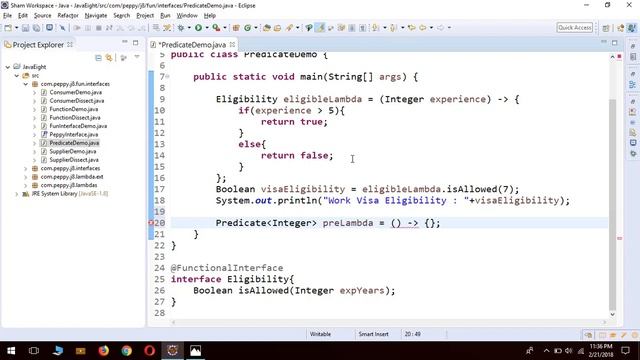Collapse the src folder node
640x360 pixels.
(x=17, y=76)
